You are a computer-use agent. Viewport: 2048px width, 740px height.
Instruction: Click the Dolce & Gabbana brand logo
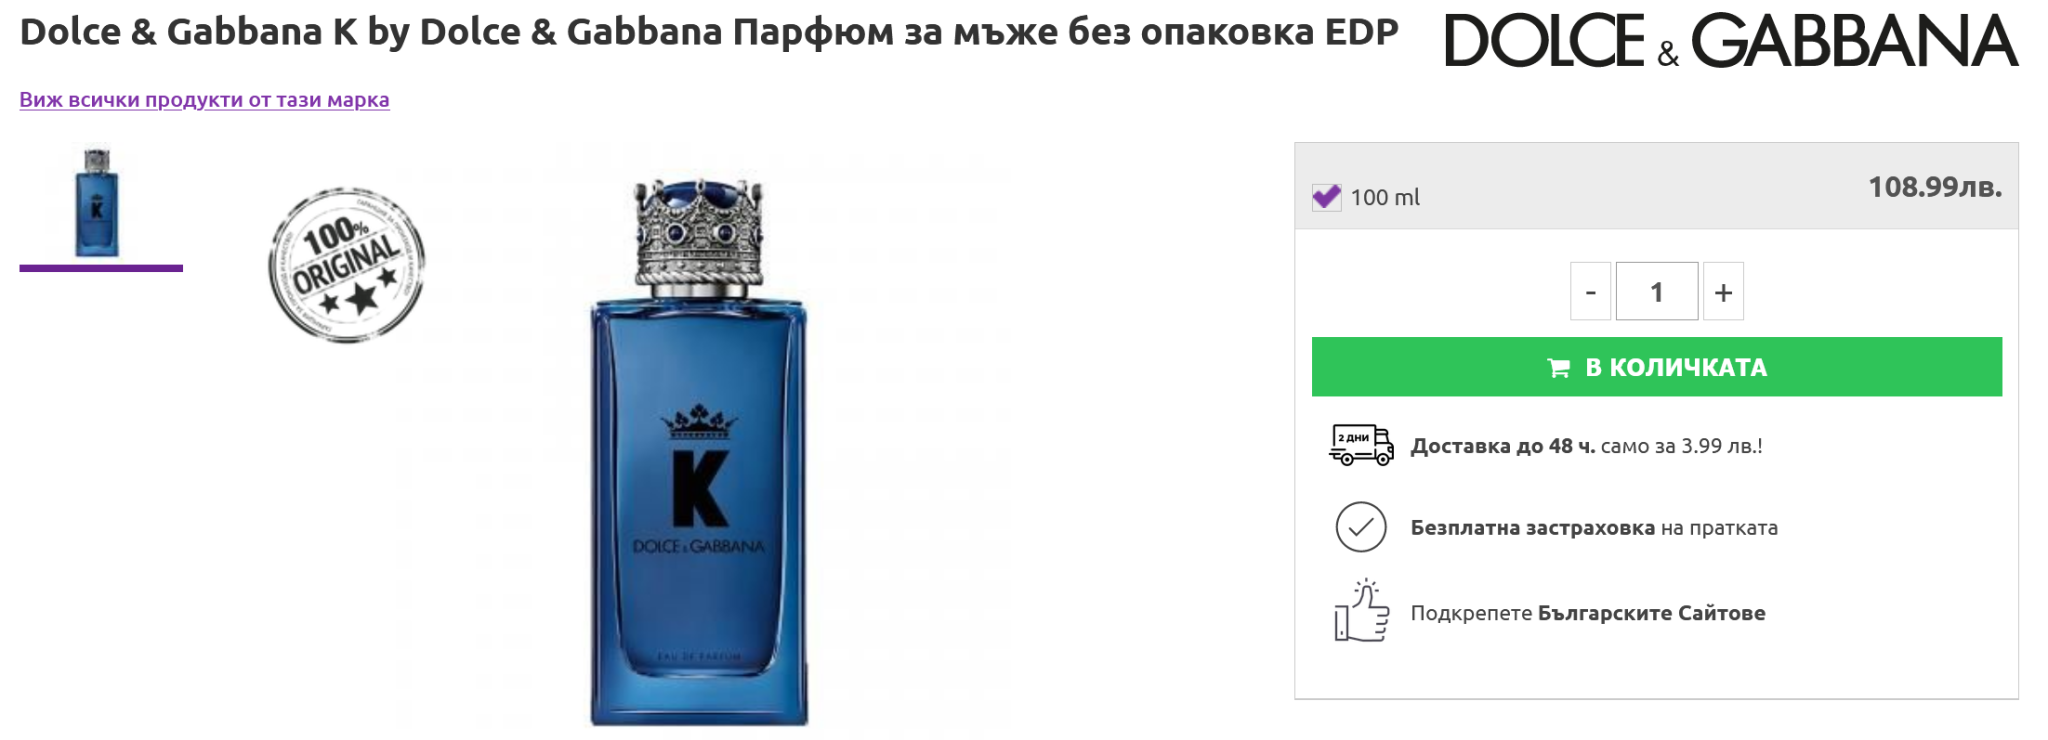(x=1731, y=41)
